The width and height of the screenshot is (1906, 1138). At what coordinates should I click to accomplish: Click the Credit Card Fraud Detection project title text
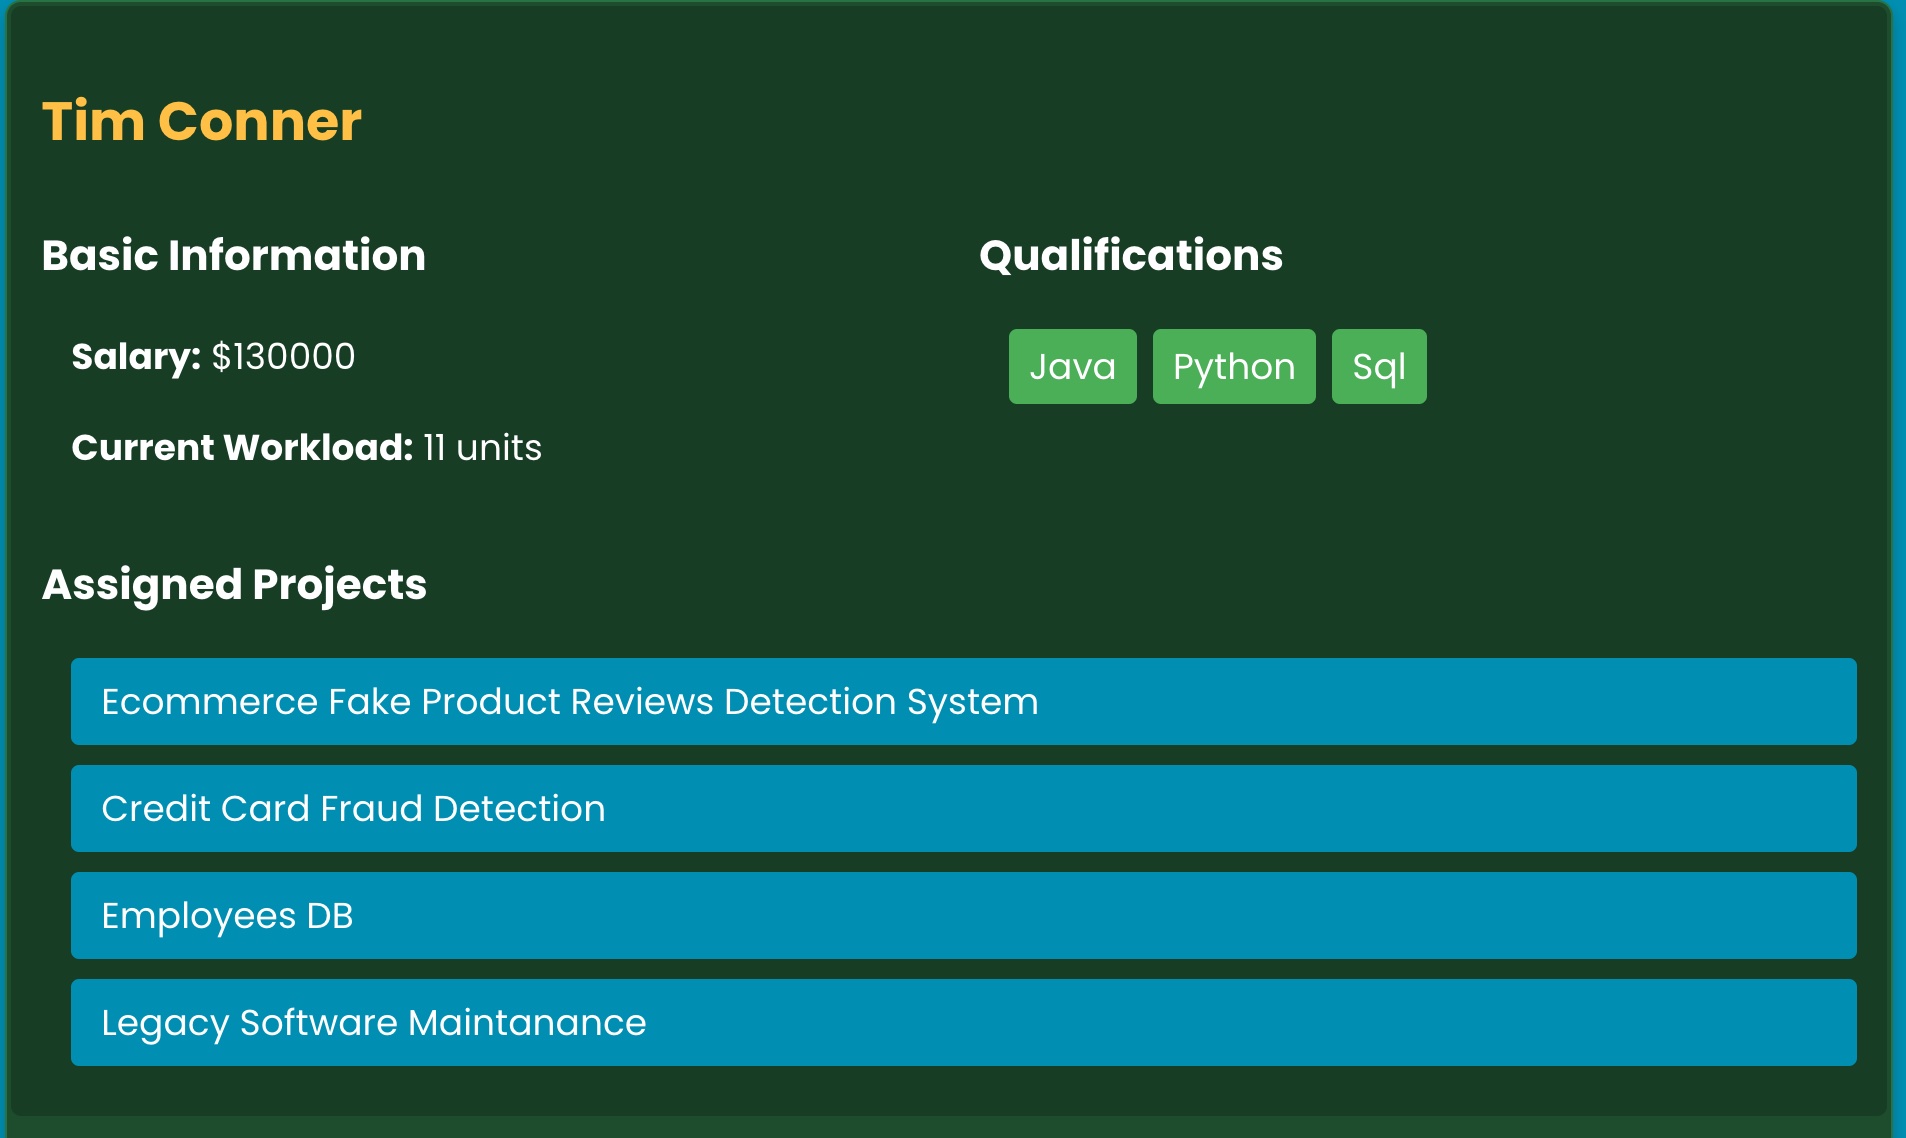point(352,808)
